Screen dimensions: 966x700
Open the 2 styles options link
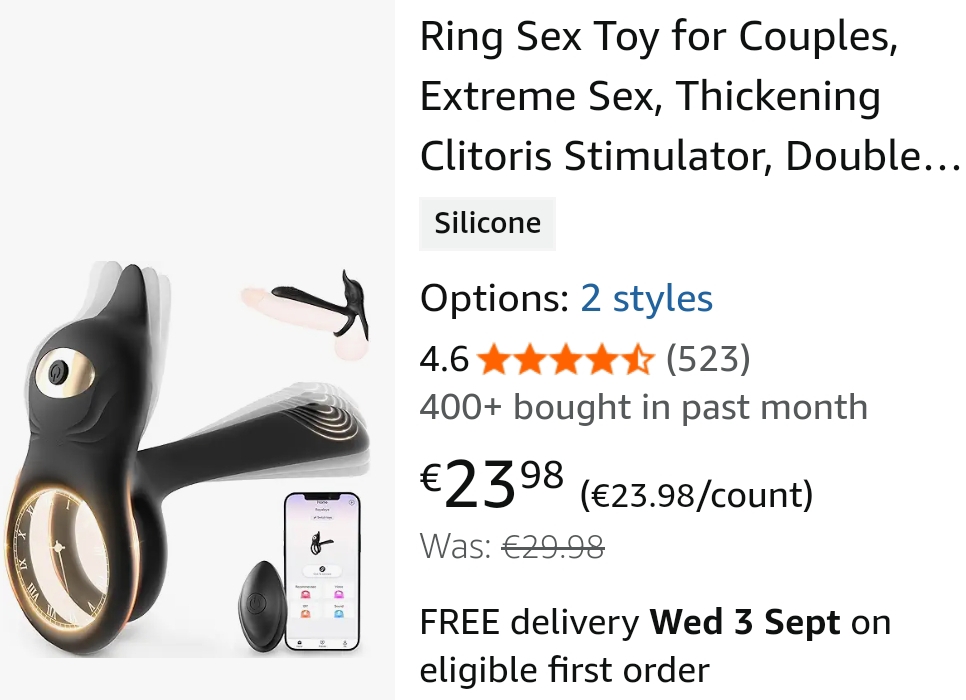[646, 299]
